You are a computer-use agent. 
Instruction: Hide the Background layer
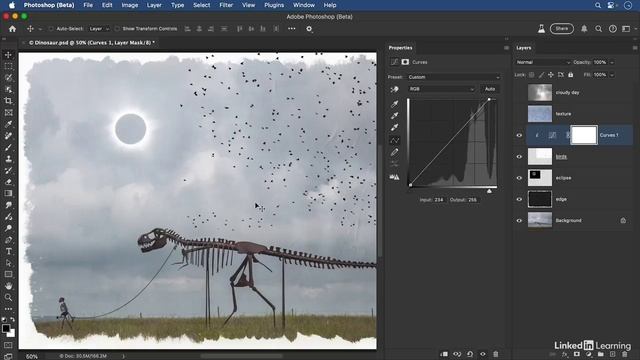tap(519, 220)
